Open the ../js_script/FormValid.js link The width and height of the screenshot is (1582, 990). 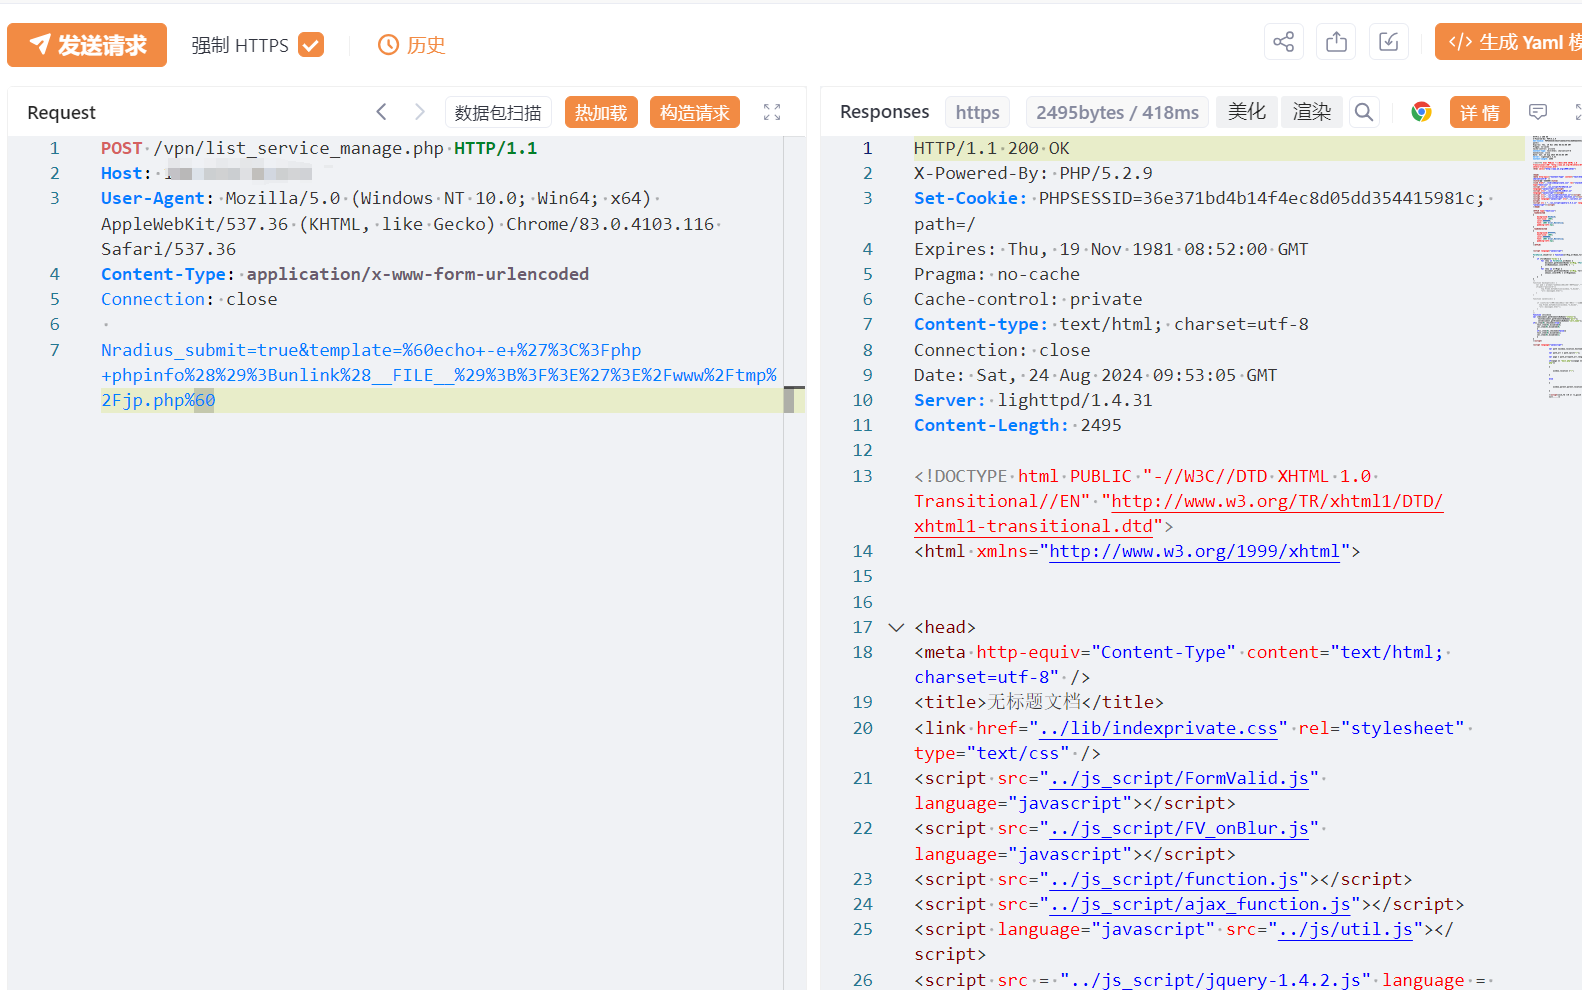pyautogui.click(x=1179, y=778)
